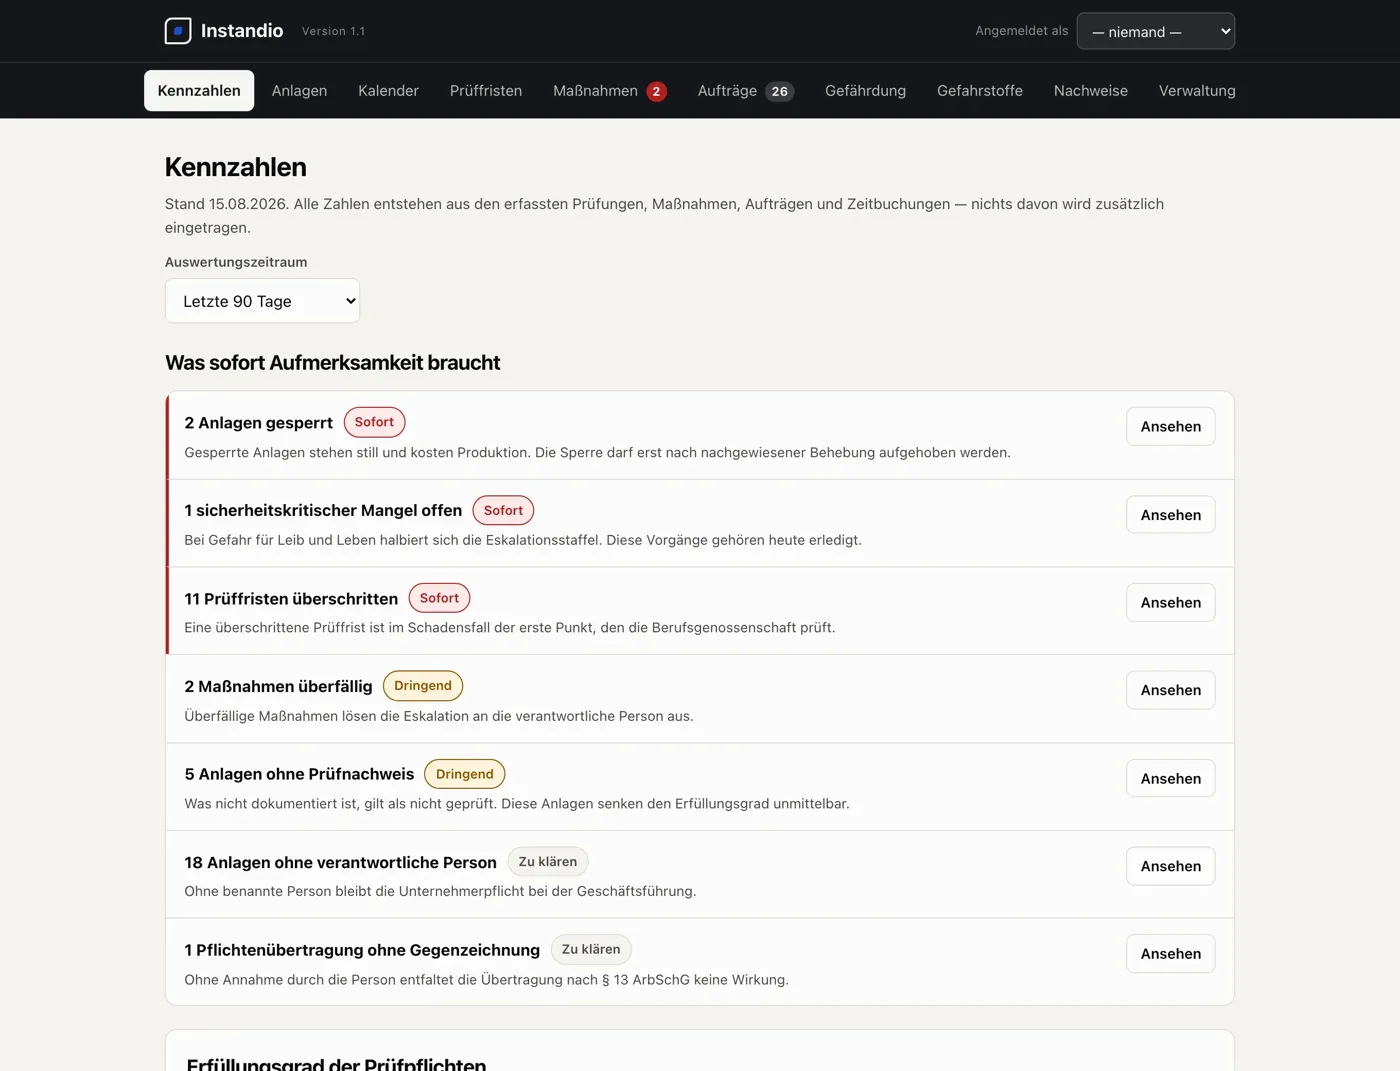The width and height of the screenshot is (1400, 1071).
Task: Click the 'Sofort' badge beside sicherheitskritischer Mangel
Action: pos(503,510)
